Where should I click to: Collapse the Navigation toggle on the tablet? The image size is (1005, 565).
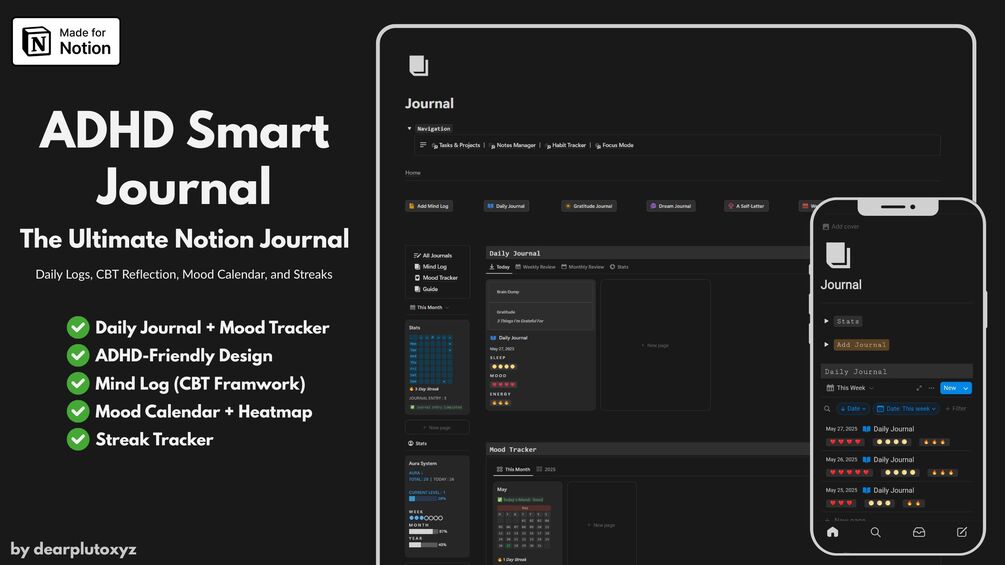pyautogui.click(x=410, y=129)
